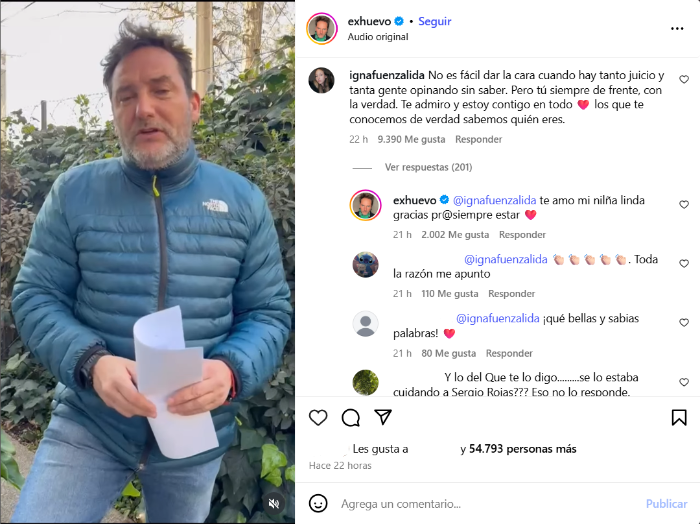
Task: Open exhuevo's profile picture in the header
Action: pos(322,29)
